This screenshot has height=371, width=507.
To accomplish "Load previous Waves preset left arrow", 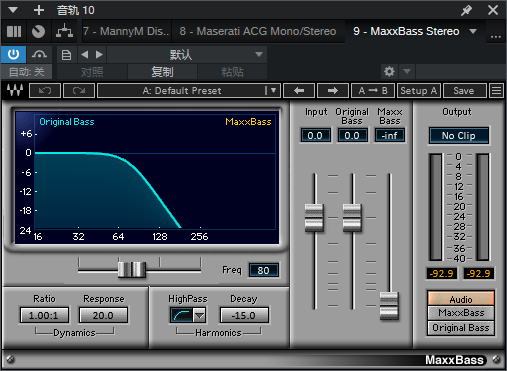I will (299, 91).
